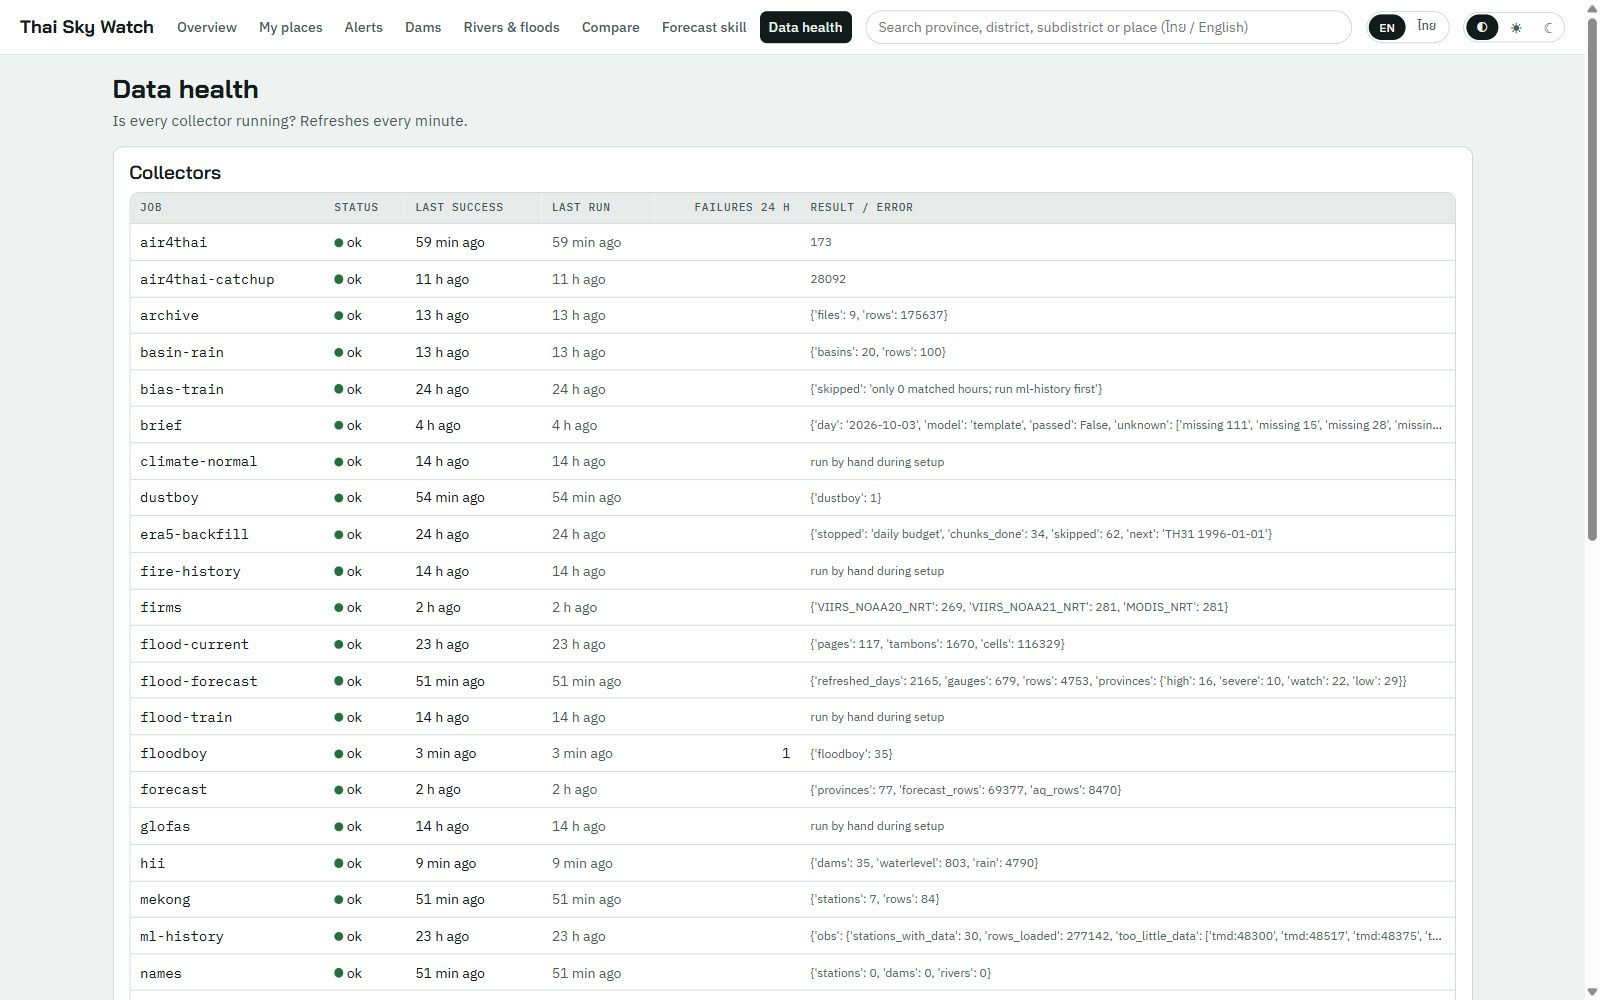Viewport: 1600px width, 1000px height.
Task: Open the Alerts page
Action: tap(363, 27)
